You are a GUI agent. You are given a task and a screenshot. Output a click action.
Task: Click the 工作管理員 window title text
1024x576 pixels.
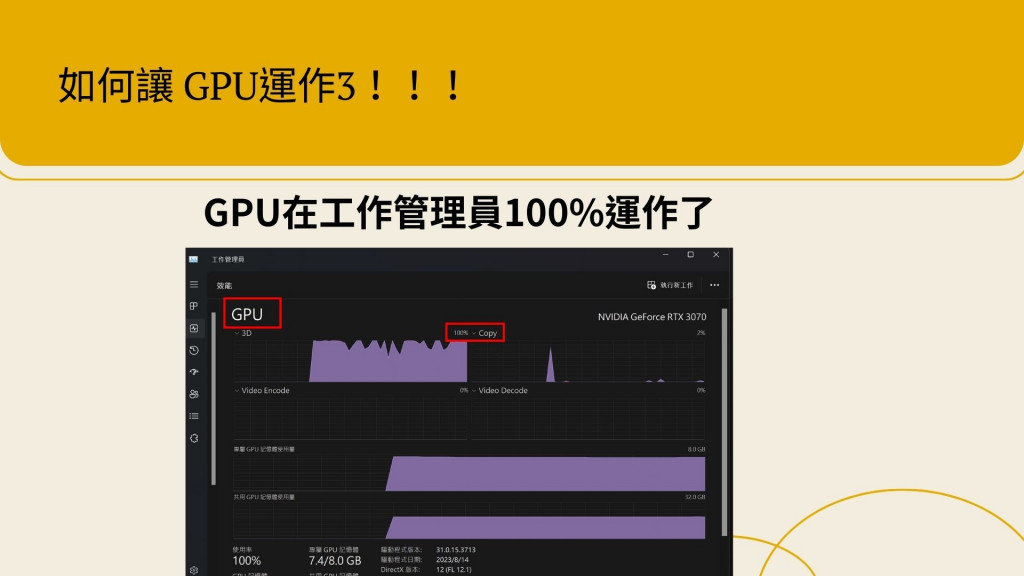tap(228, 259)
